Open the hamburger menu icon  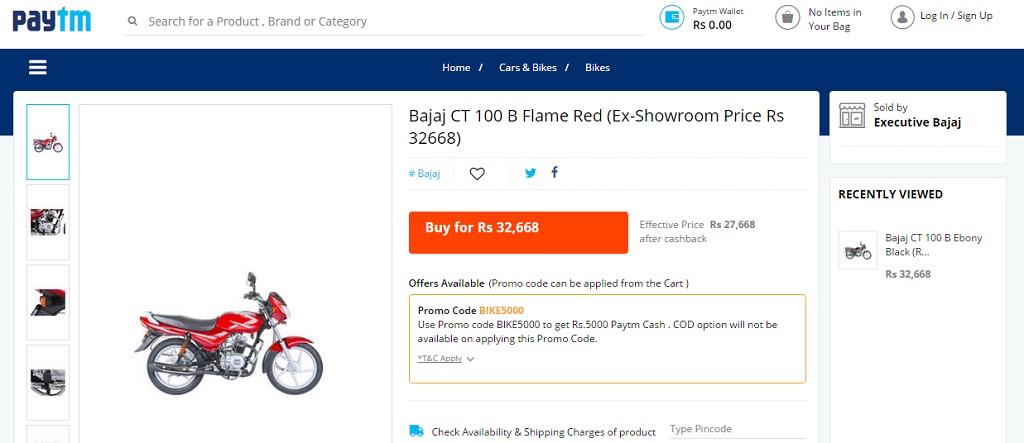(x=38, y=67)
